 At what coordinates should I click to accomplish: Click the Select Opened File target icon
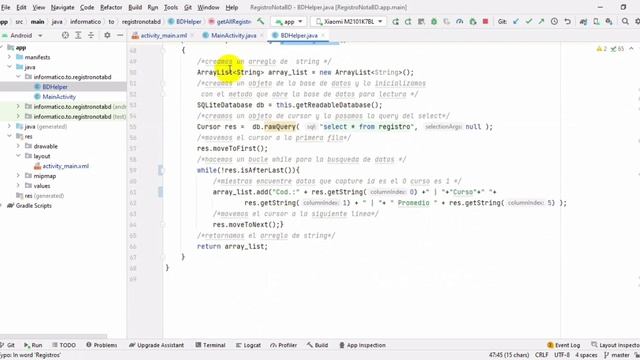65,36
